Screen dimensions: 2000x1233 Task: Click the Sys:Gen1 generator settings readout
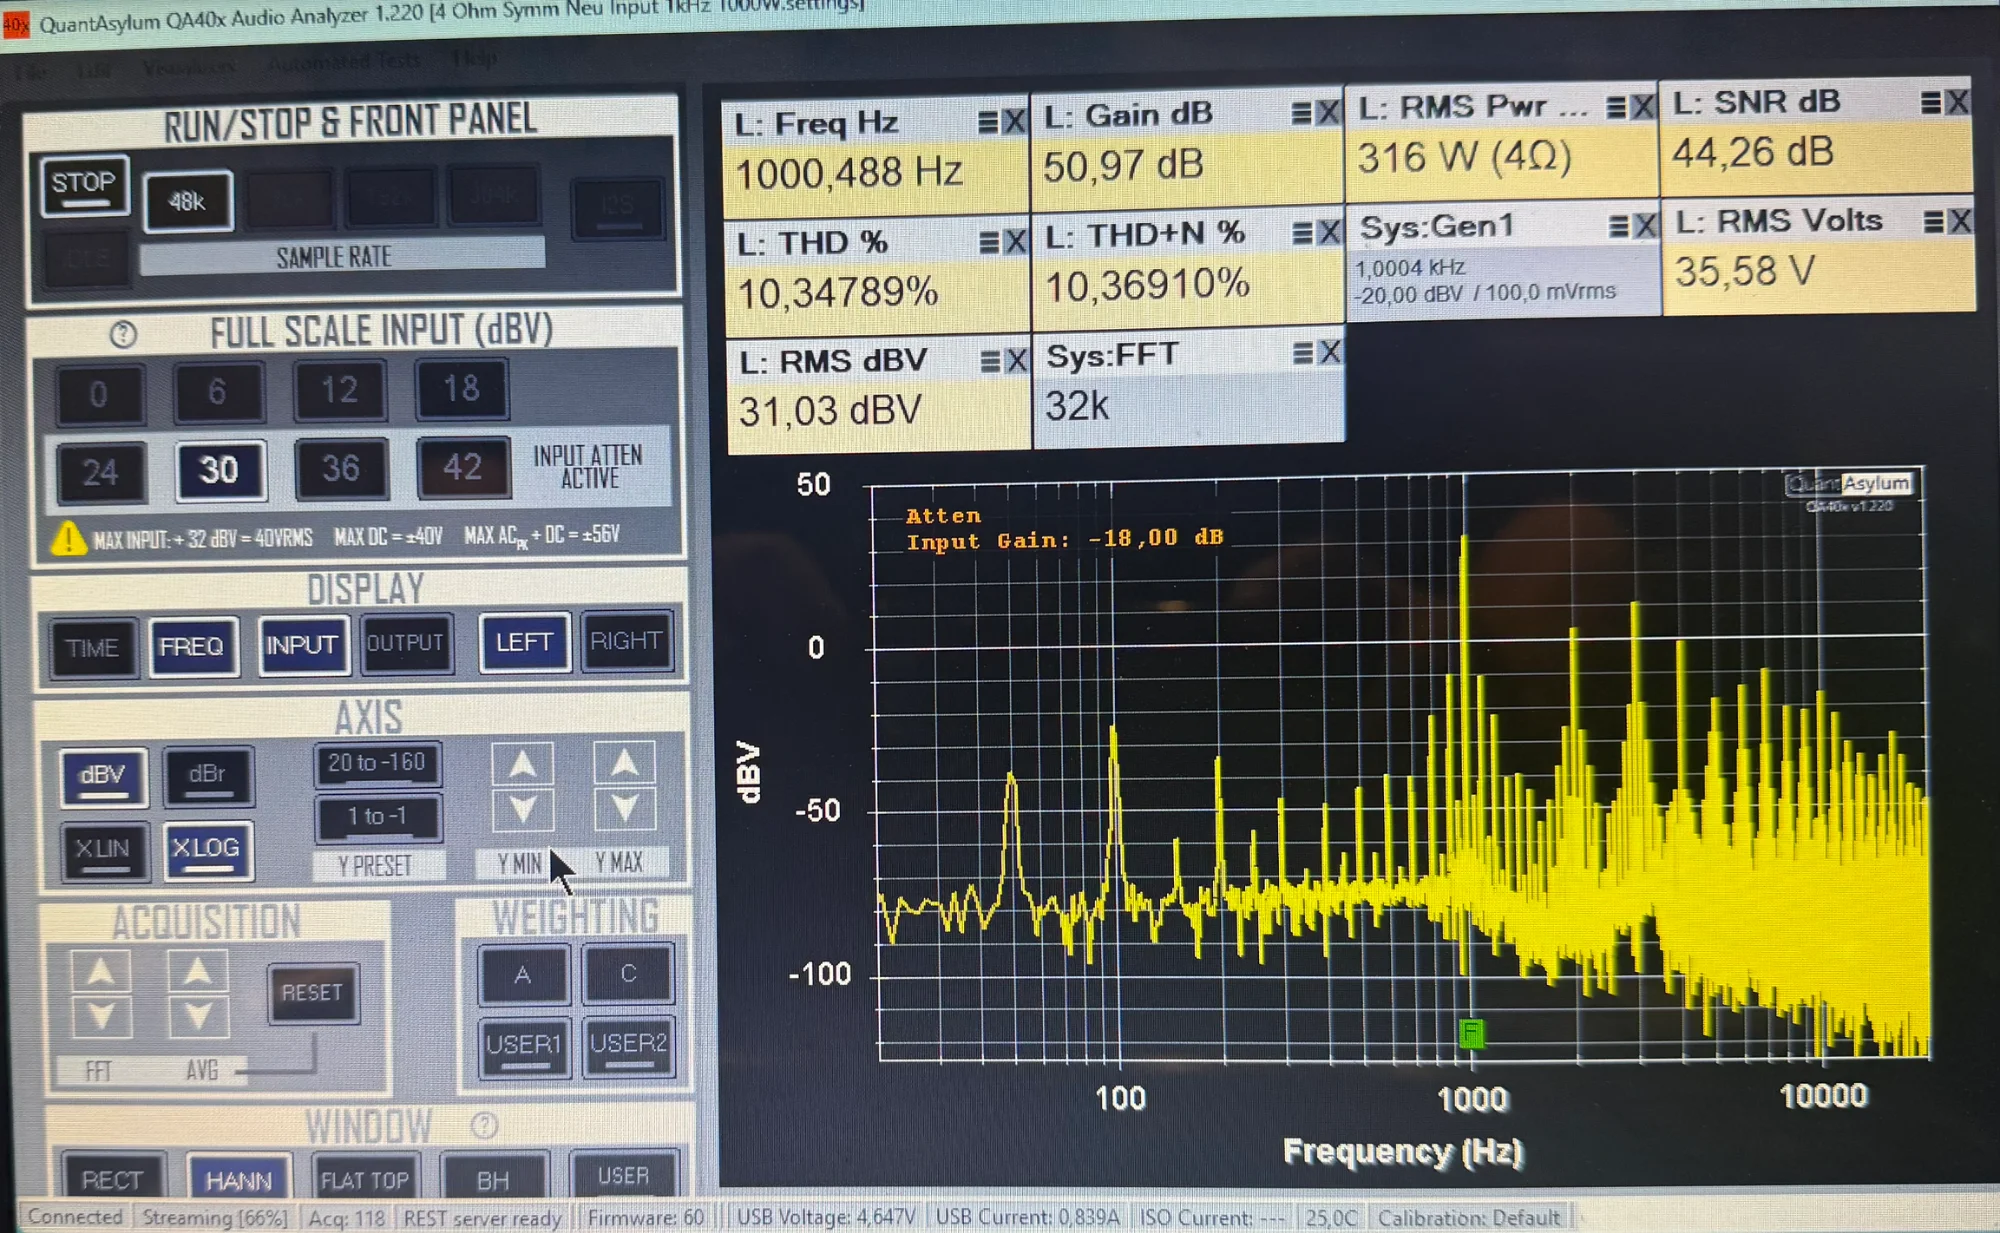coord(1485,281)
